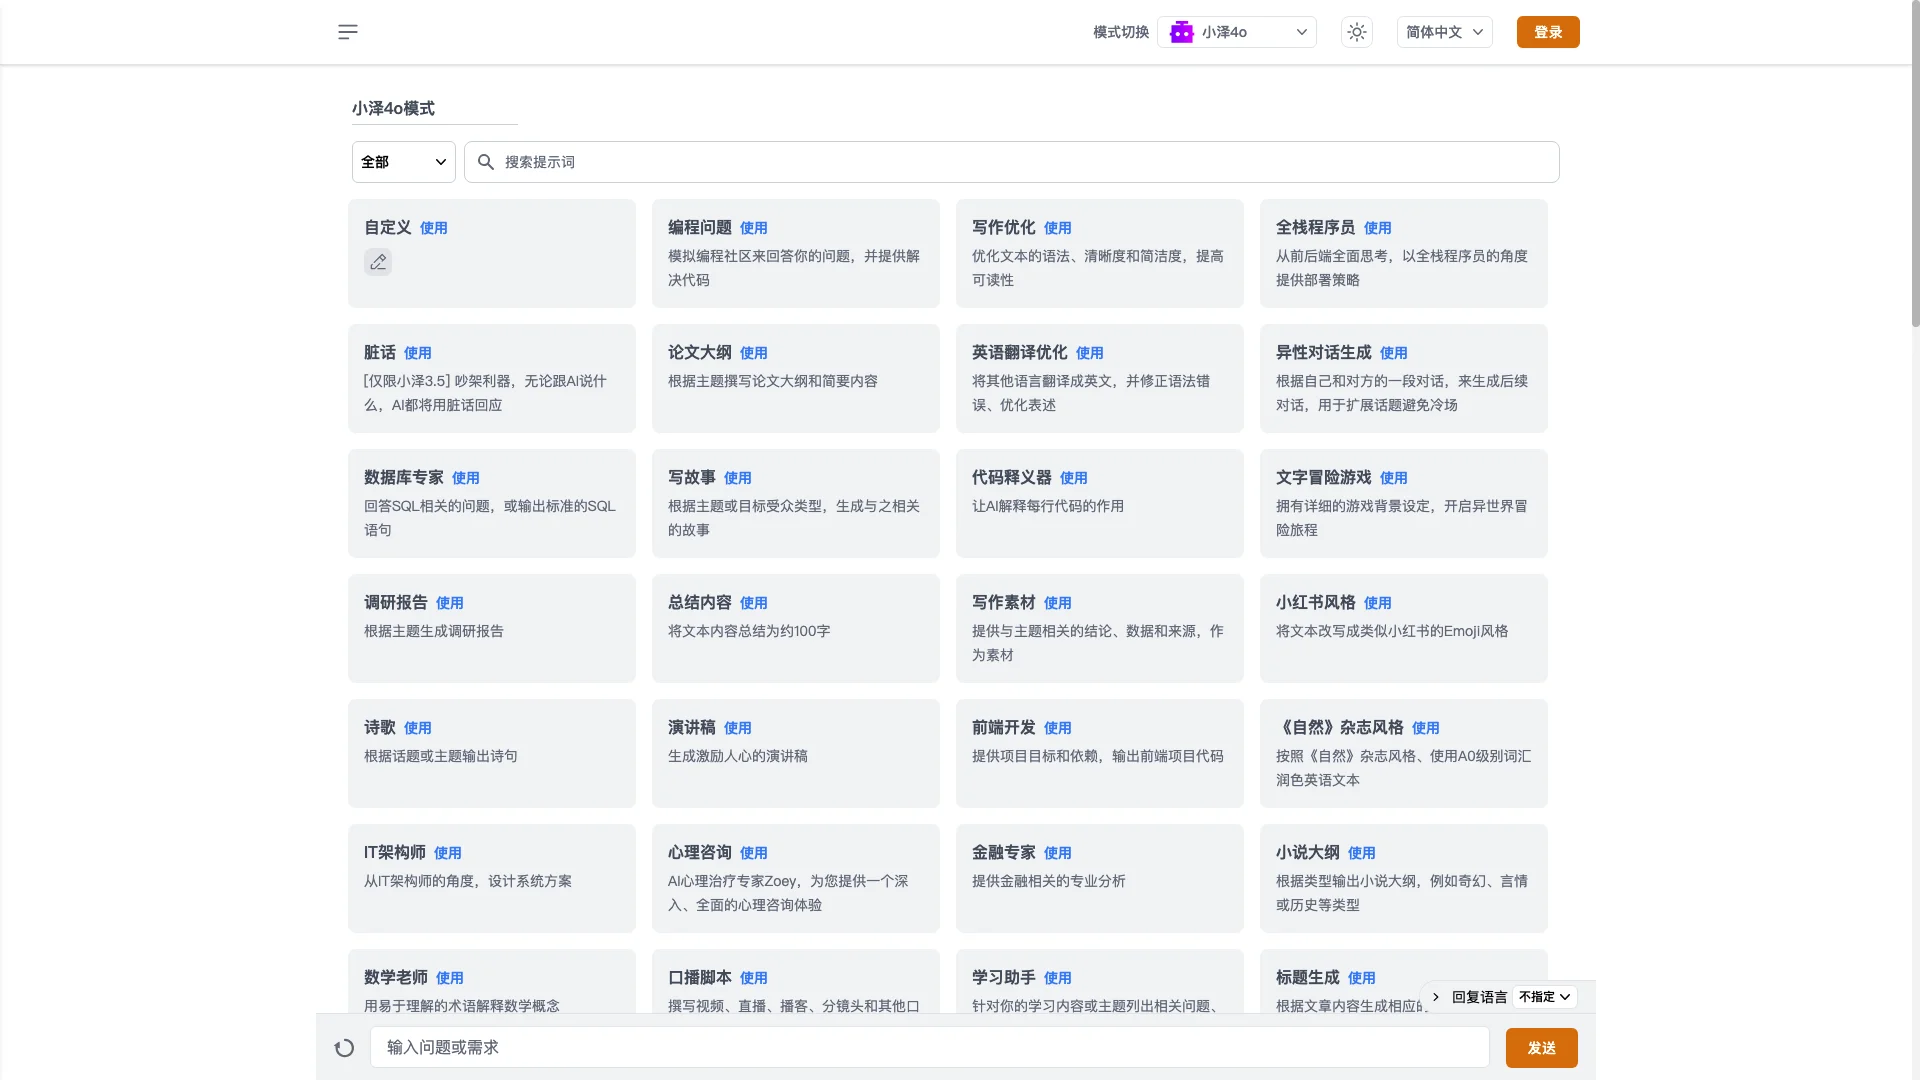Click 使用 on the 文字冒险游戏 card
The image size is (1920, 1080).
pyautogui.click(x=1393, y=478)
